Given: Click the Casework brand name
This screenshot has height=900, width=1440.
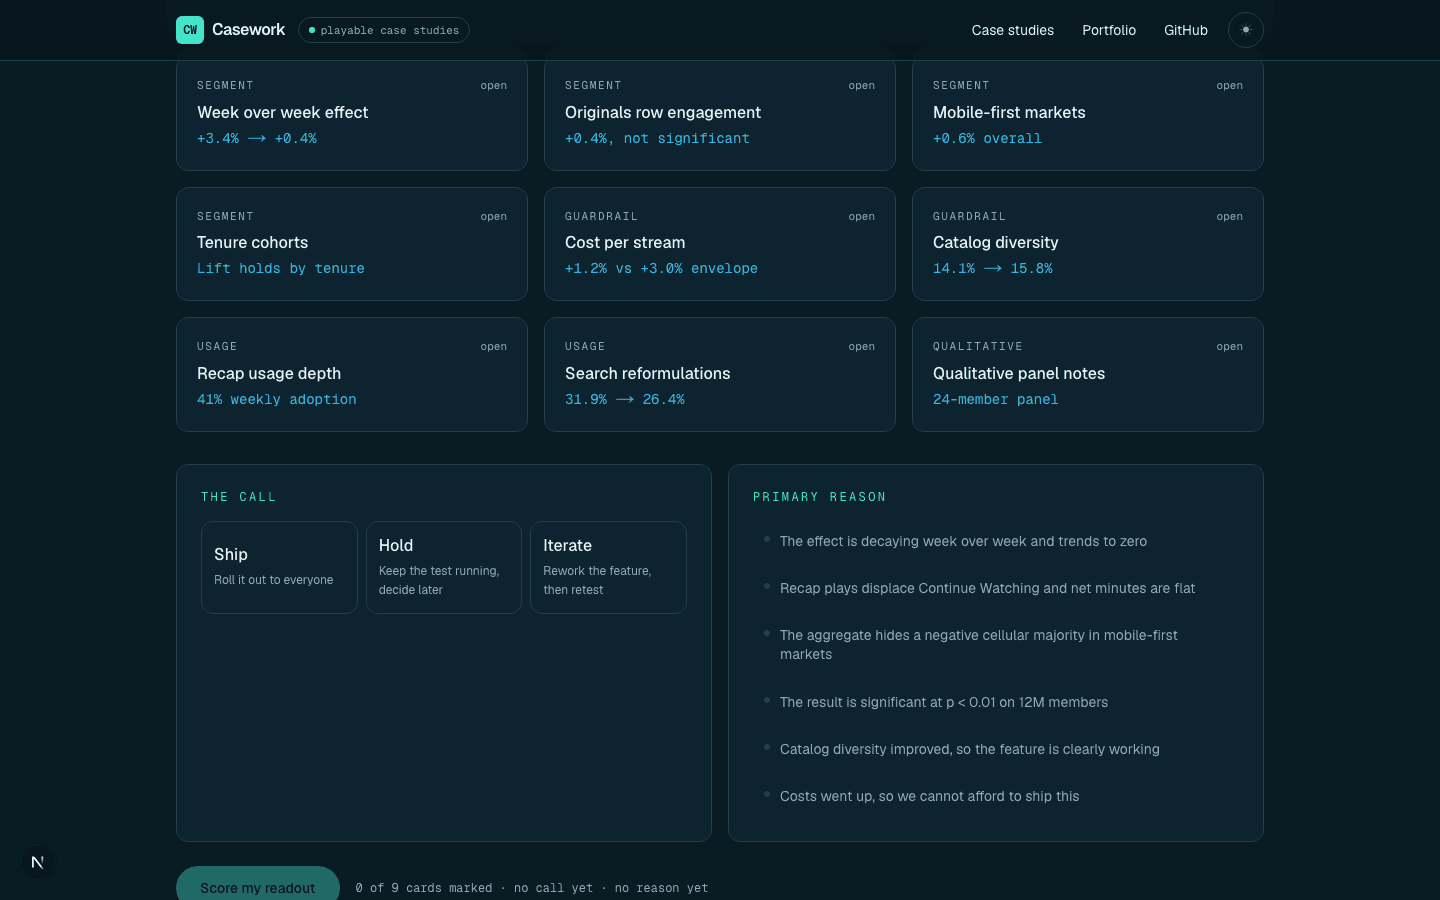Looking at the screenshot, I should (x=248, y=30).
